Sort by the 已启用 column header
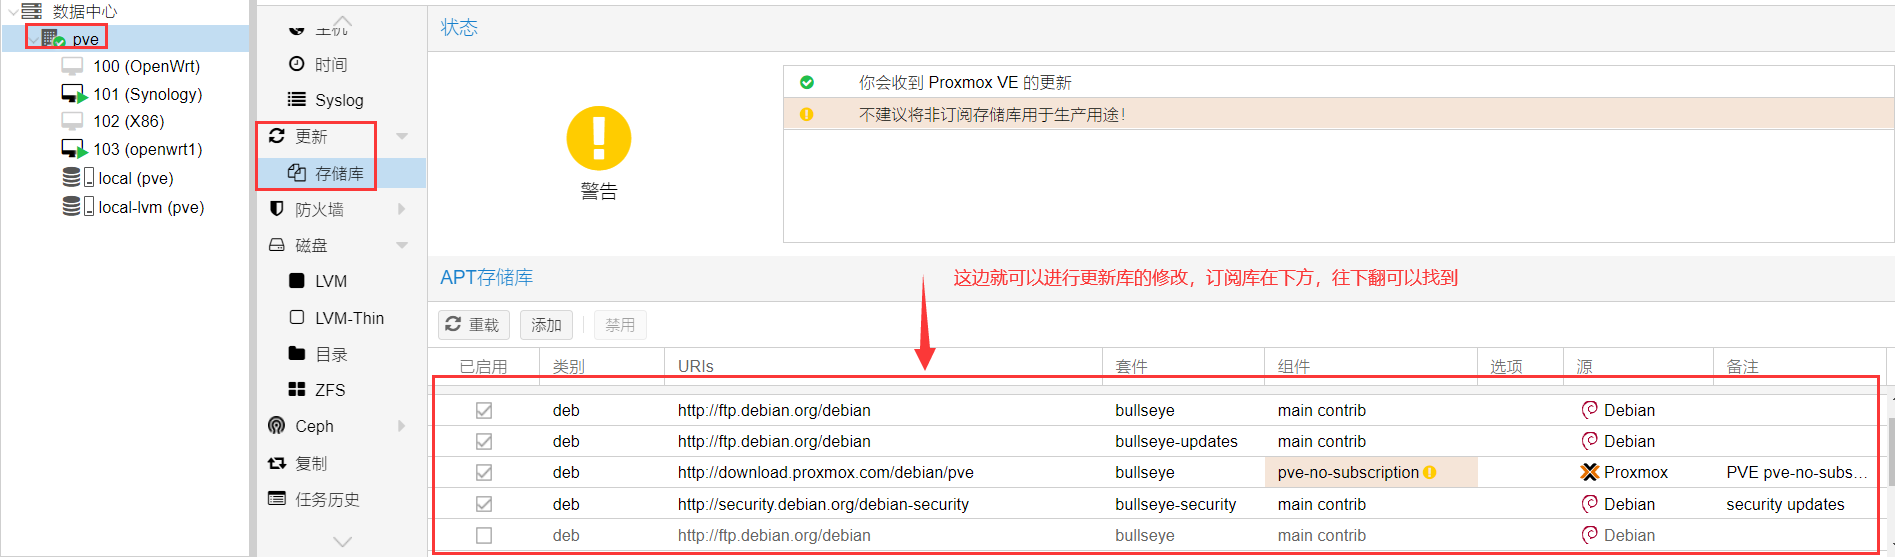The image size is (1895, 557). click(x=484, y=366)
